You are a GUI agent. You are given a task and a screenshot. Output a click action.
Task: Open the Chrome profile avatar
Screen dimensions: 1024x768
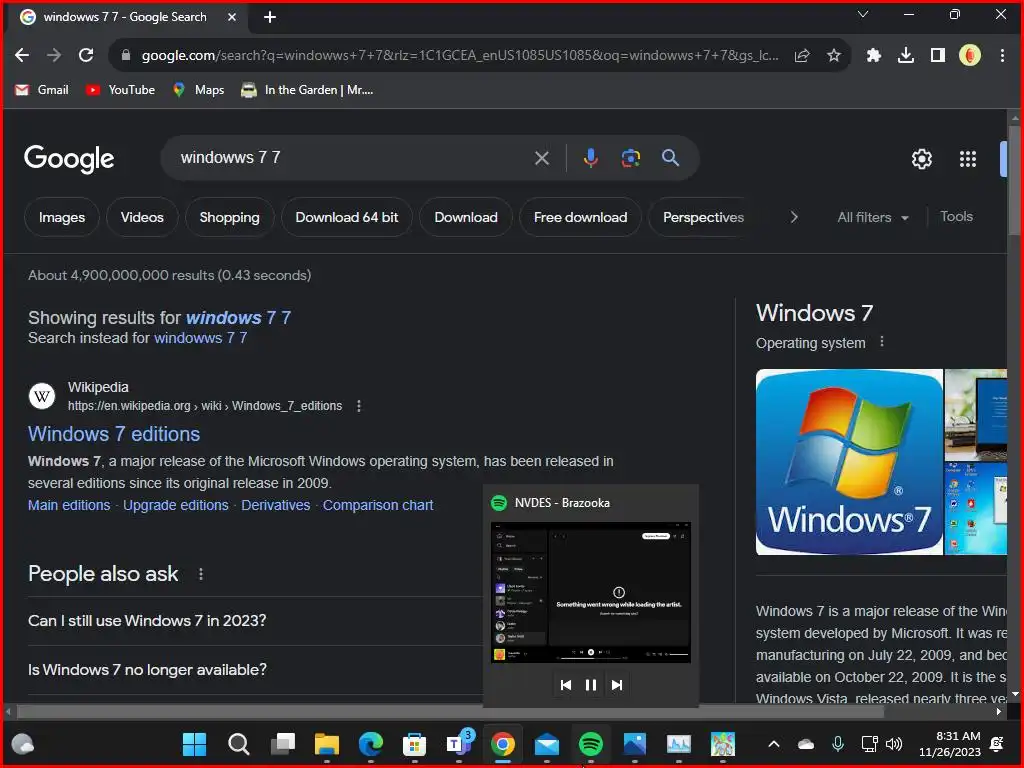(x=970, y=56)
